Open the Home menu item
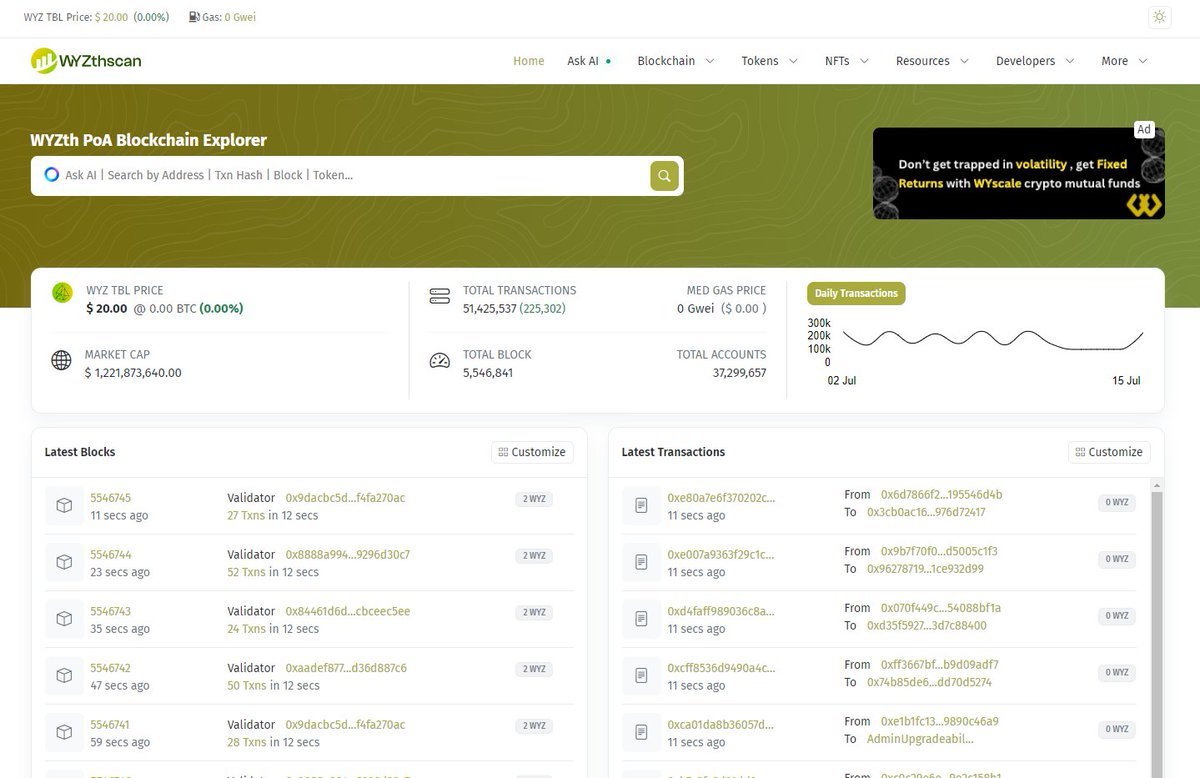Image resolution: width=1200 pixels, height=778 pixels. pyautogui.click(x=528, y=61)
